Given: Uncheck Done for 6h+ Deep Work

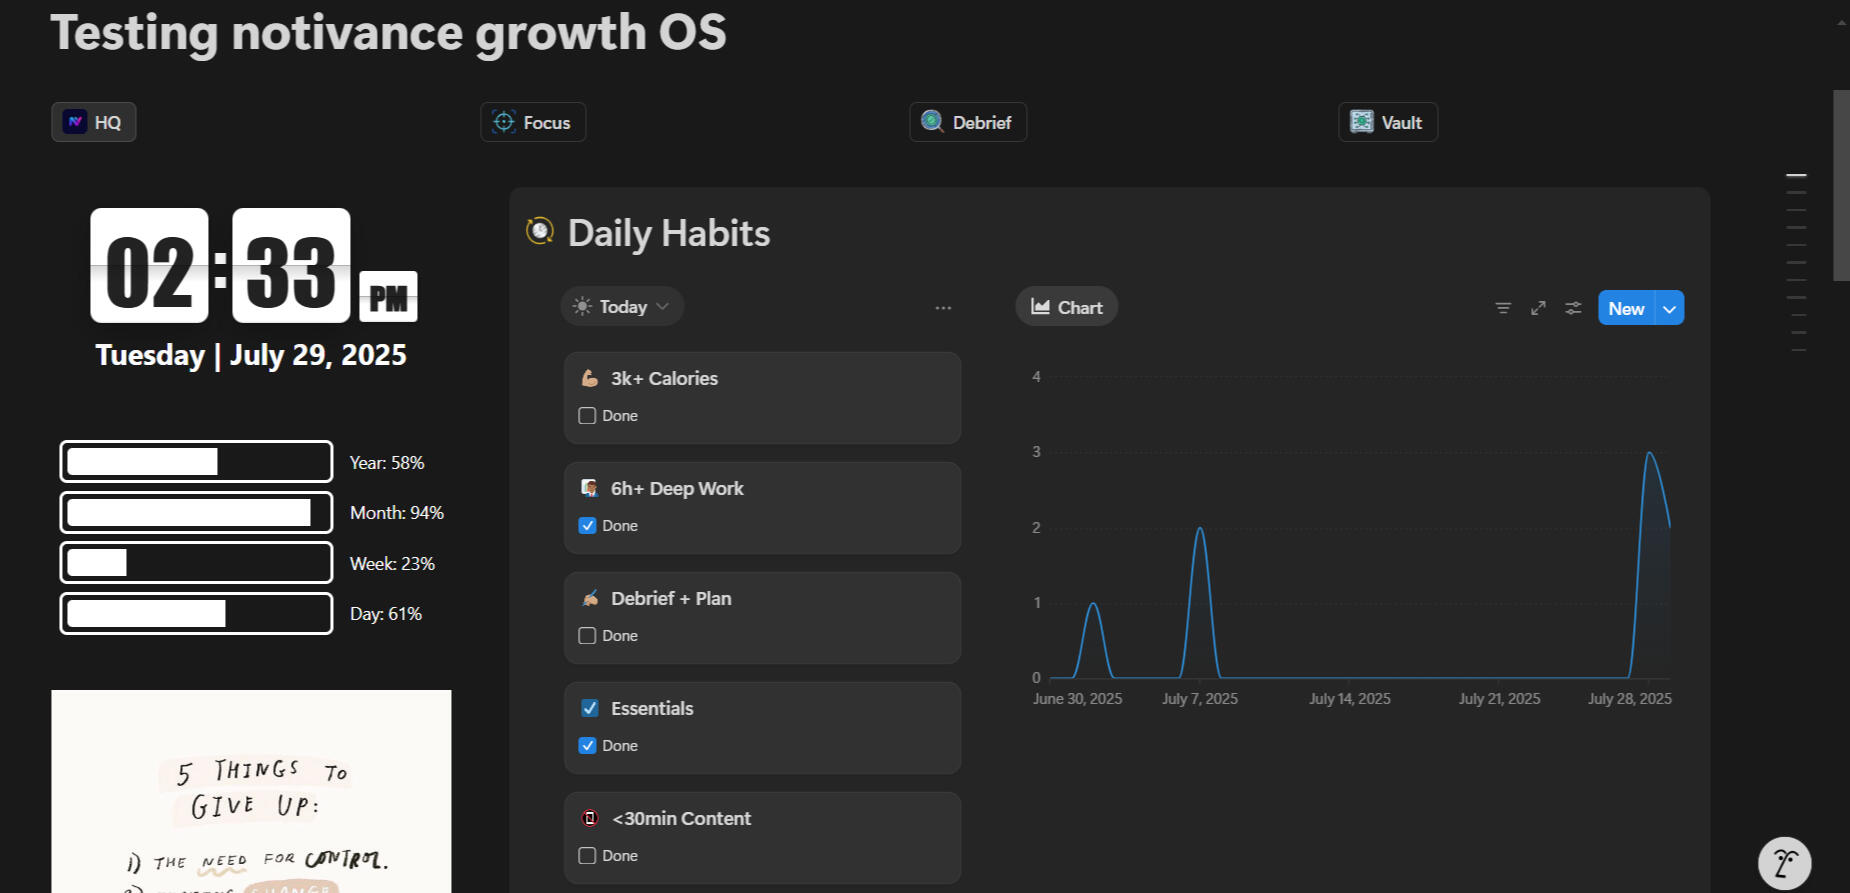Looking at the screenshot, I should pos(588,526).
